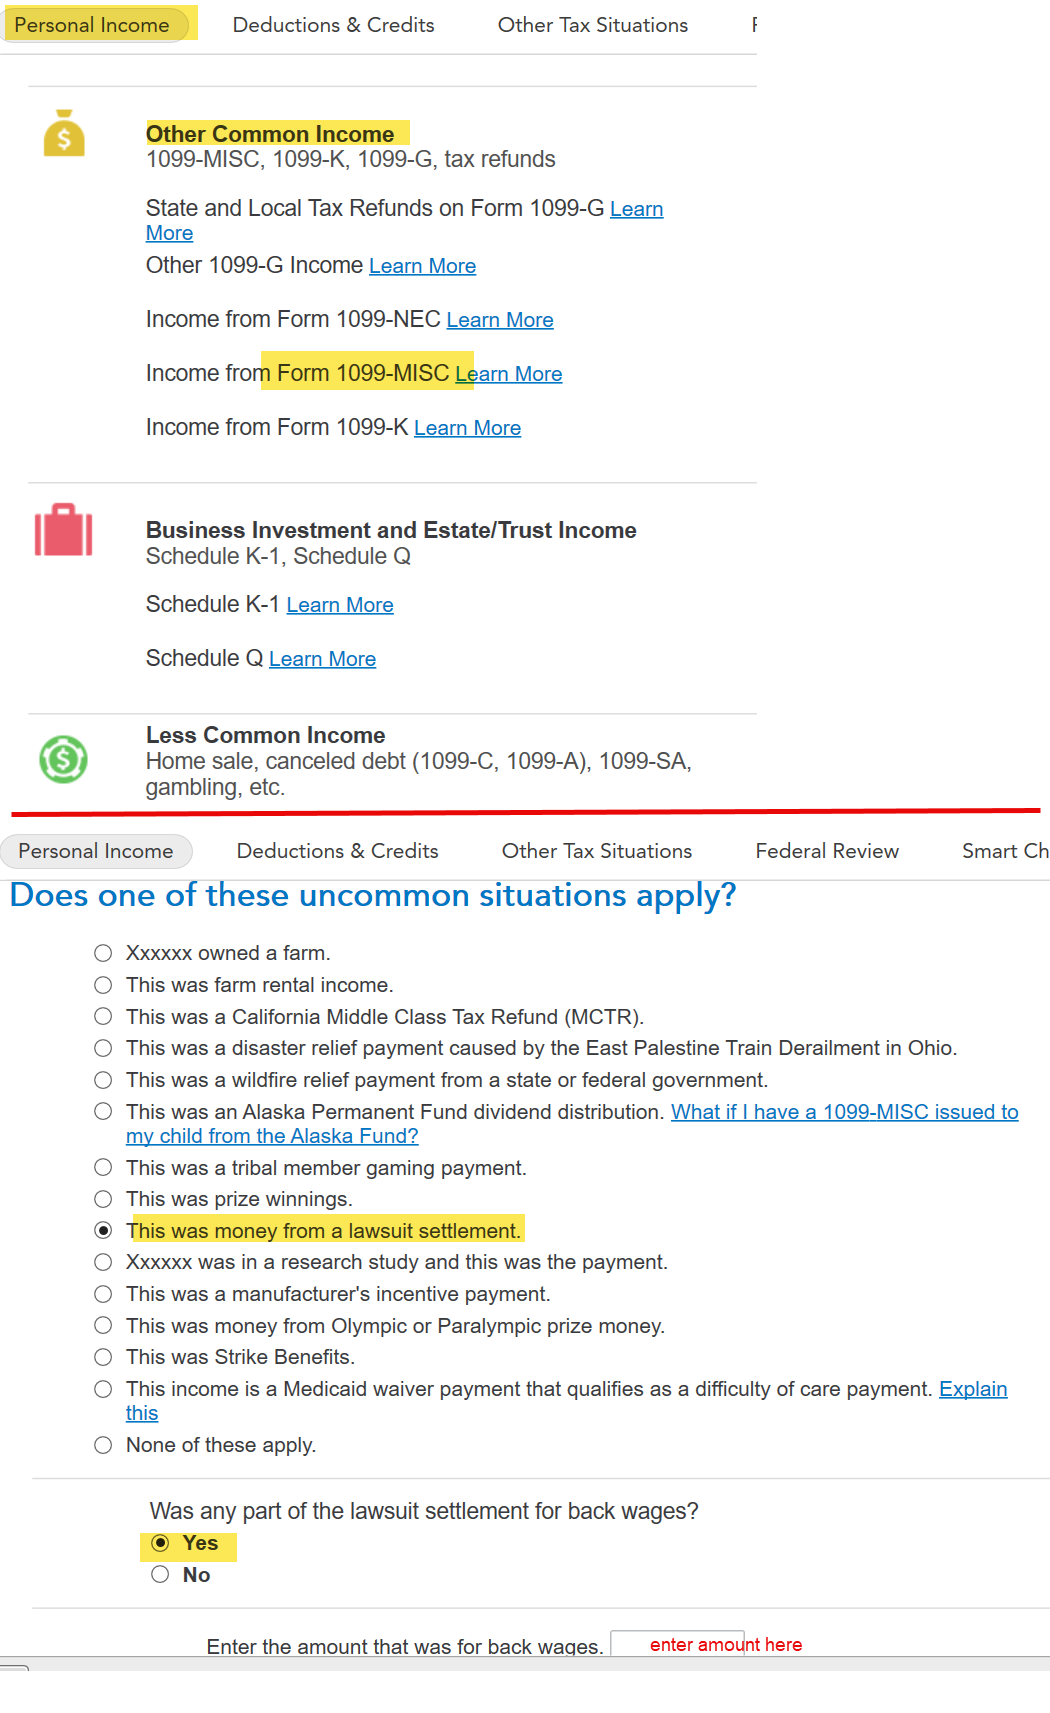Select the lawsuit settlement radio option
The width and height of the screenshot is (1050, 1713).
(x=103, y=1231)
